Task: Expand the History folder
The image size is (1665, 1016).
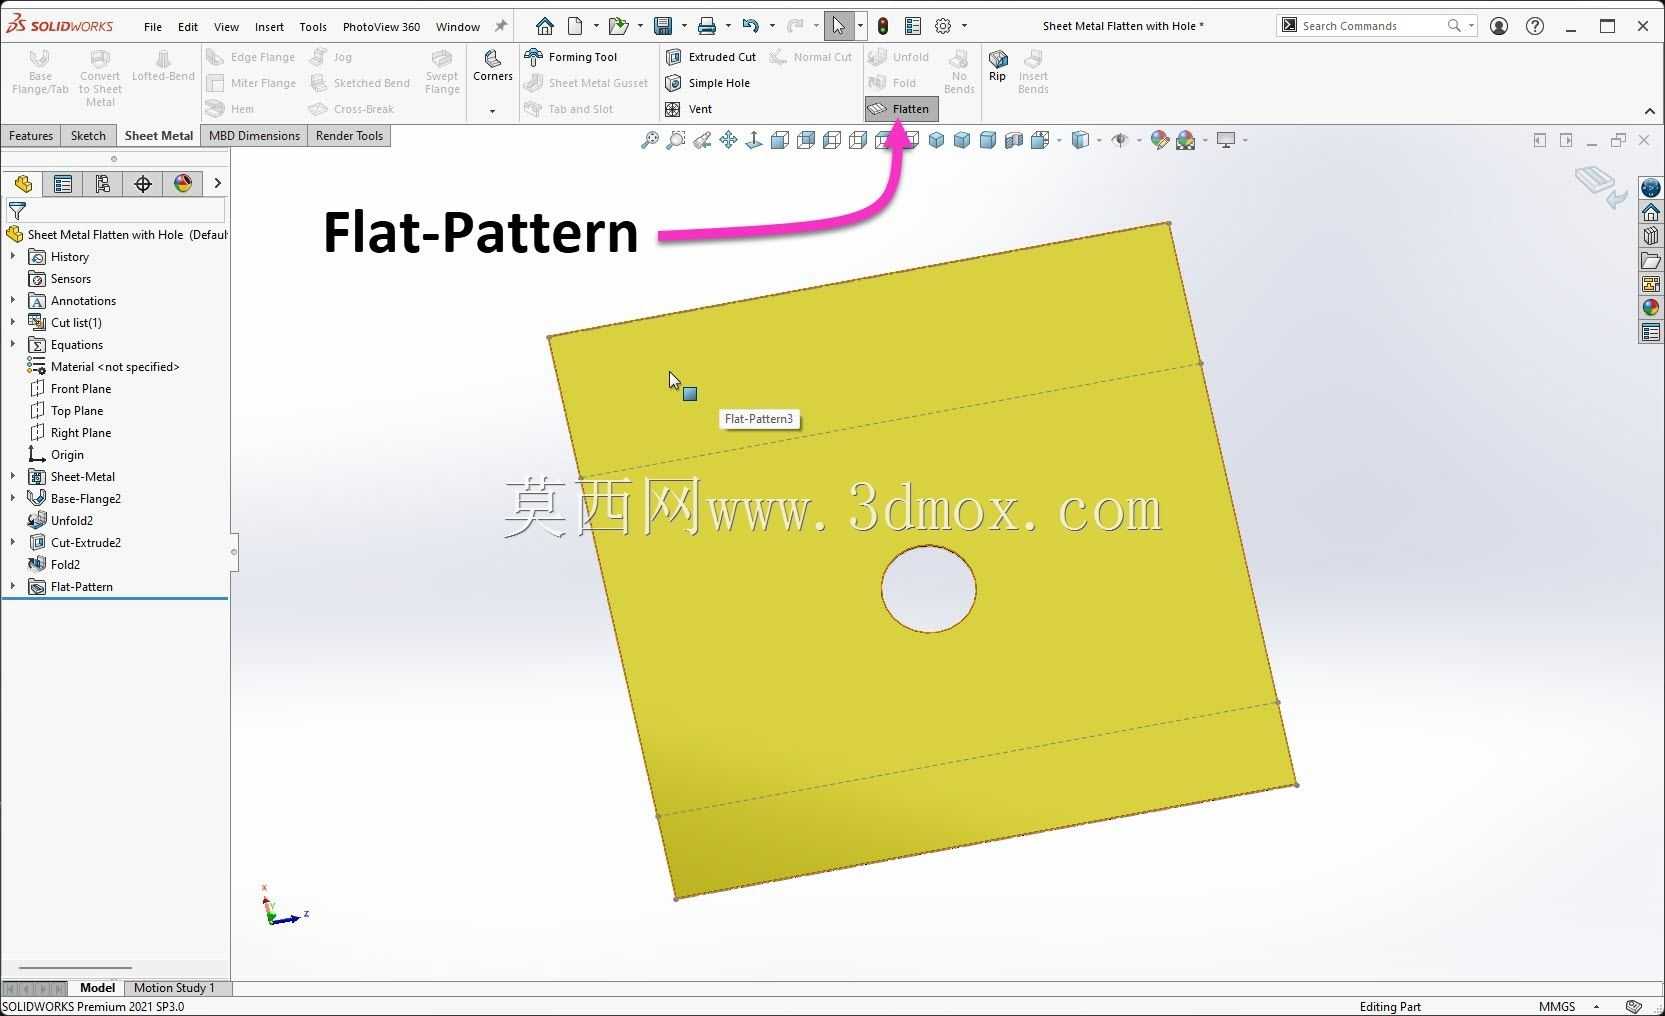Action: click(x=13, y=257)
